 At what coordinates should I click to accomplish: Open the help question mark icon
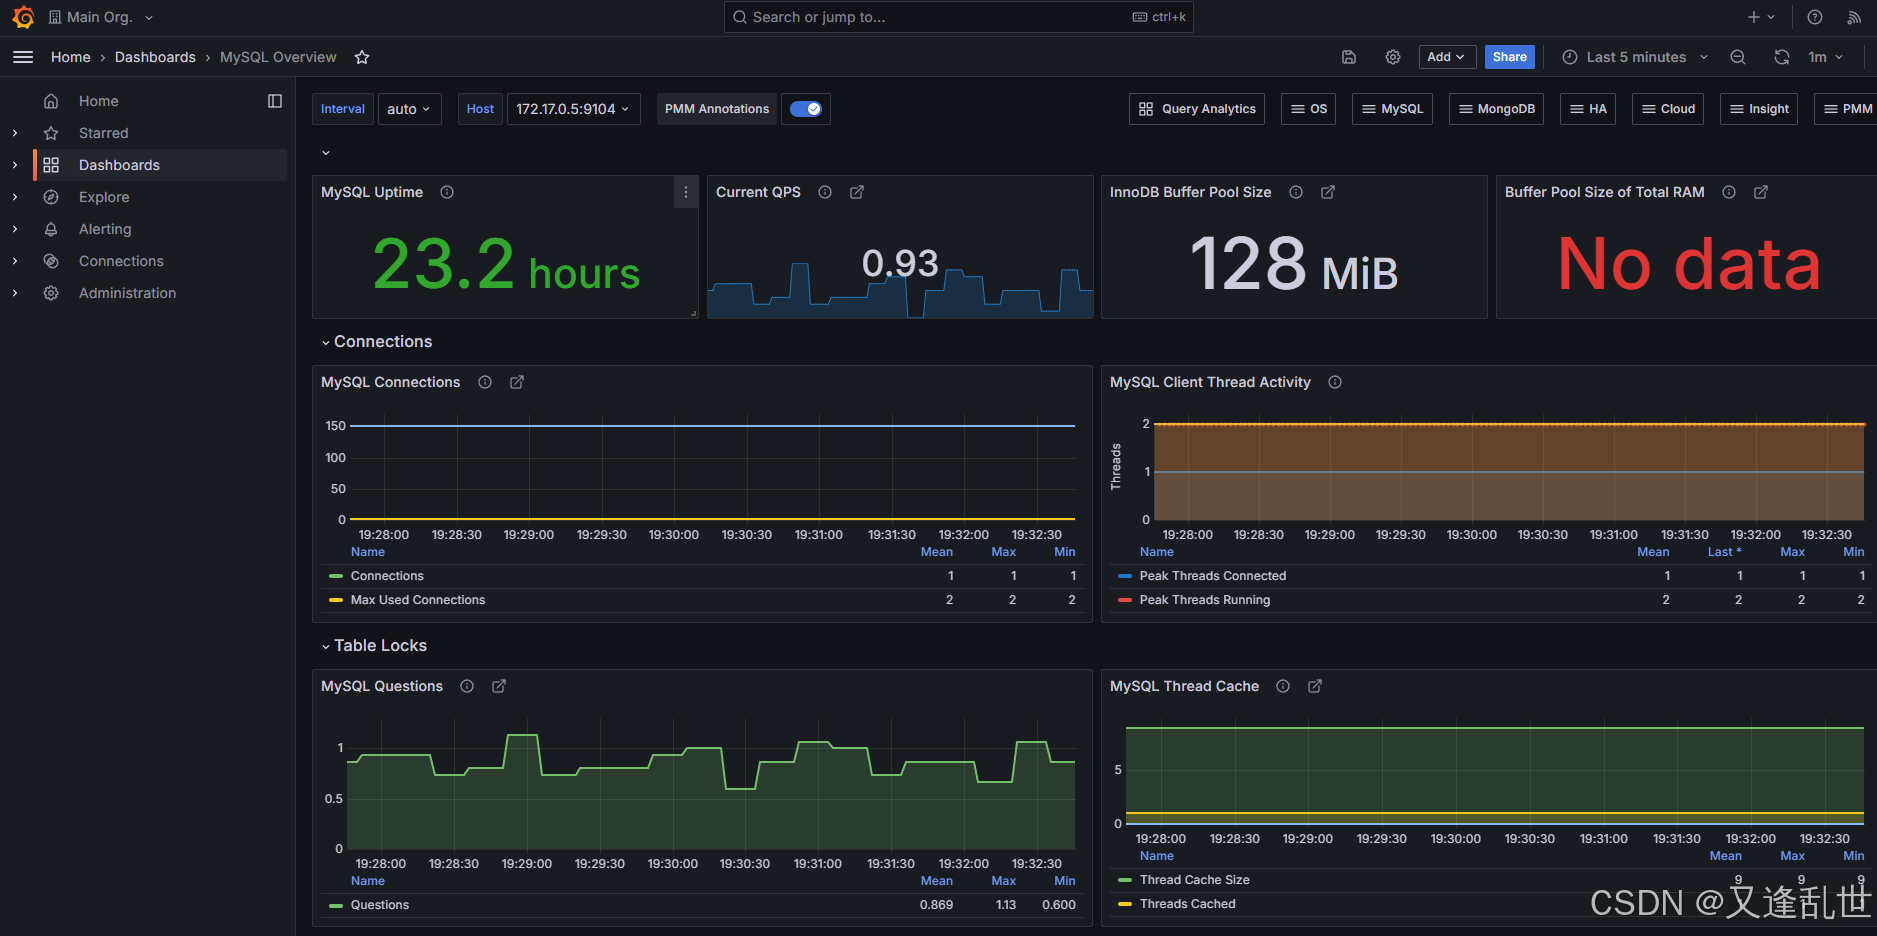1815,17
